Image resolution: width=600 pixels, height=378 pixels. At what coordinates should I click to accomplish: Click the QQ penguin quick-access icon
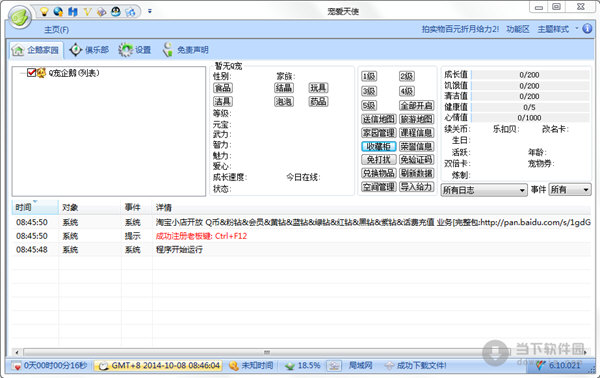tap(116, 12)
